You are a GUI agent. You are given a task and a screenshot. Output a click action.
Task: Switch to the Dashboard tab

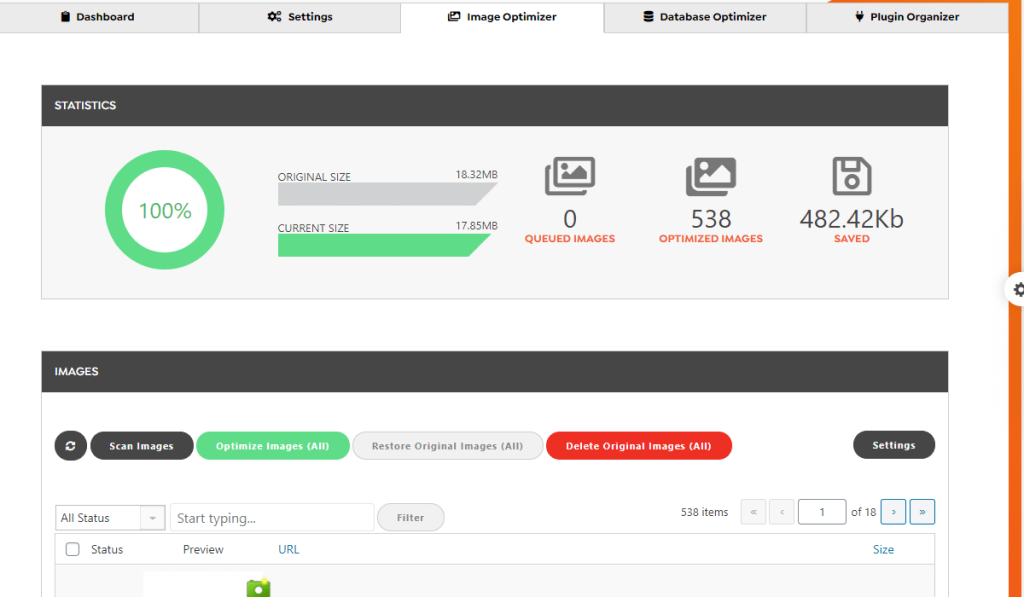click(x=99, y=17)
